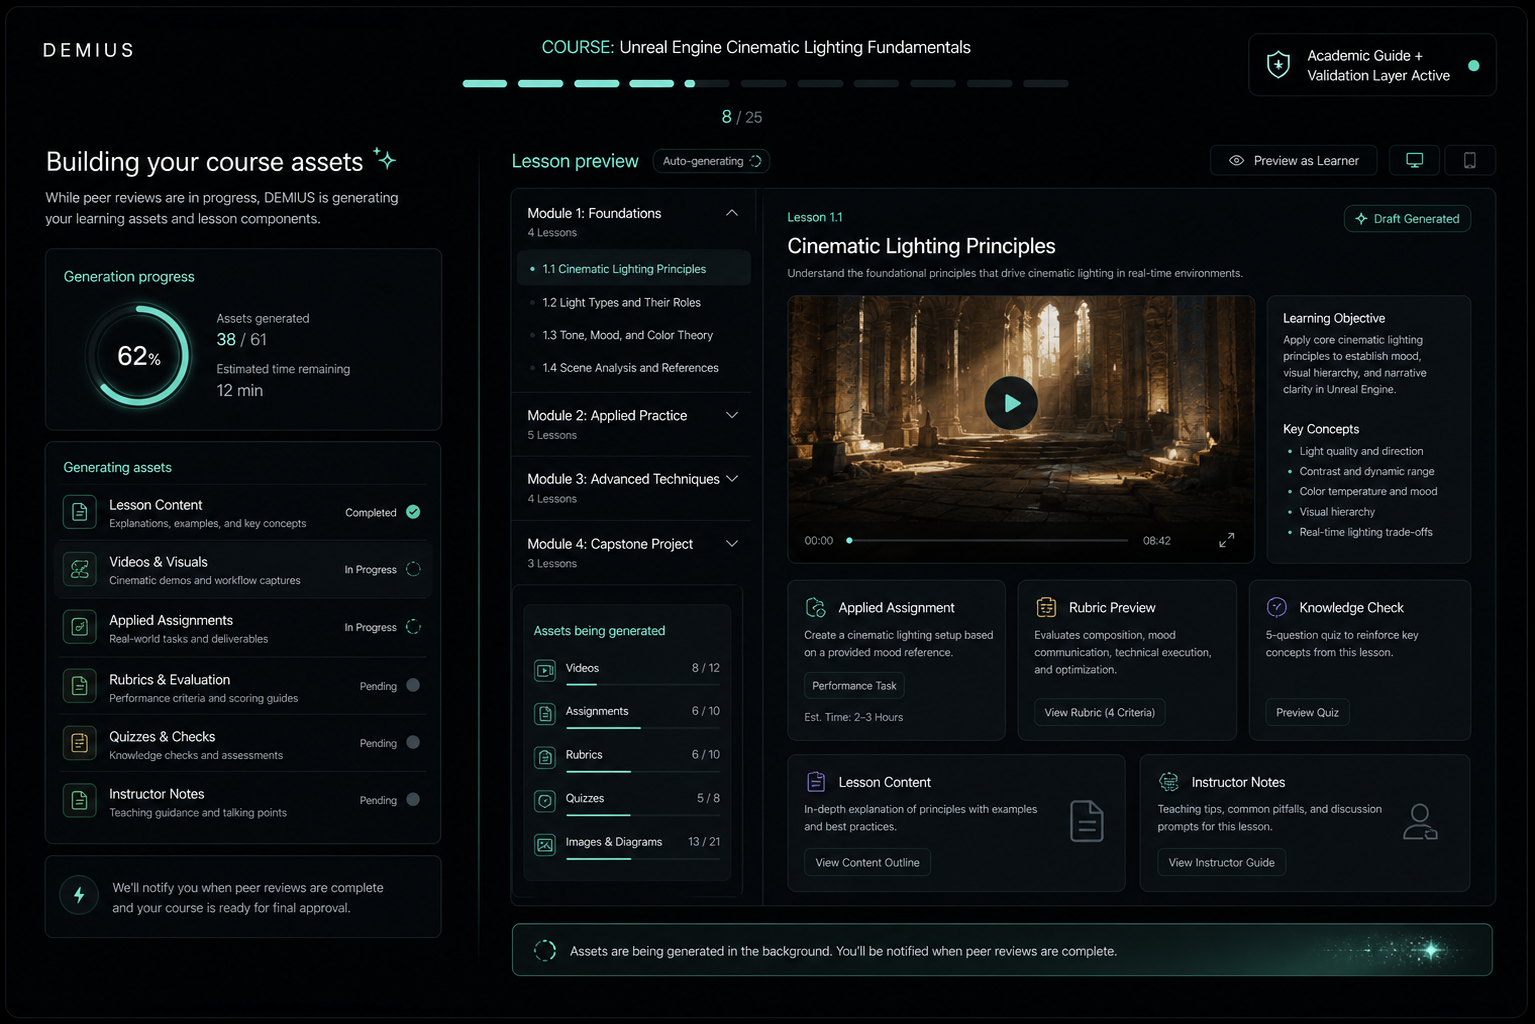Click the Performance Task tag
The height and width of the screenshot is (1024, 1535).
[x=854, y=686]
